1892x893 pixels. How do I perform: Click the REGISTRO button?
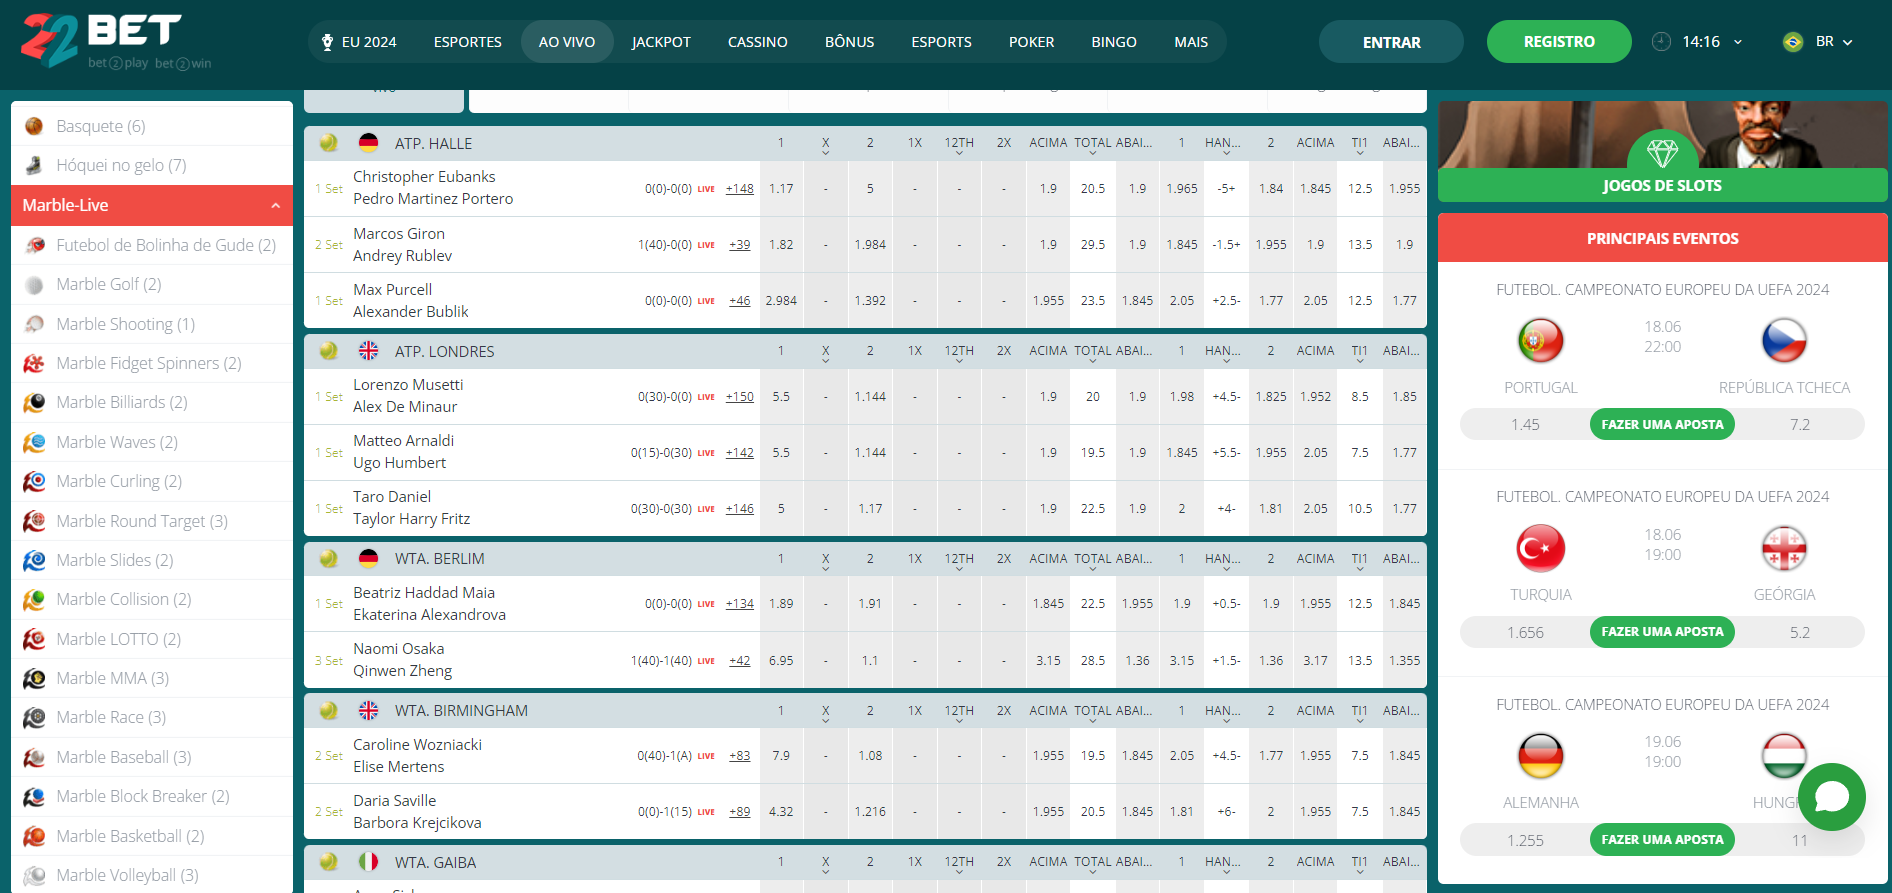(x=1559, y=42)
